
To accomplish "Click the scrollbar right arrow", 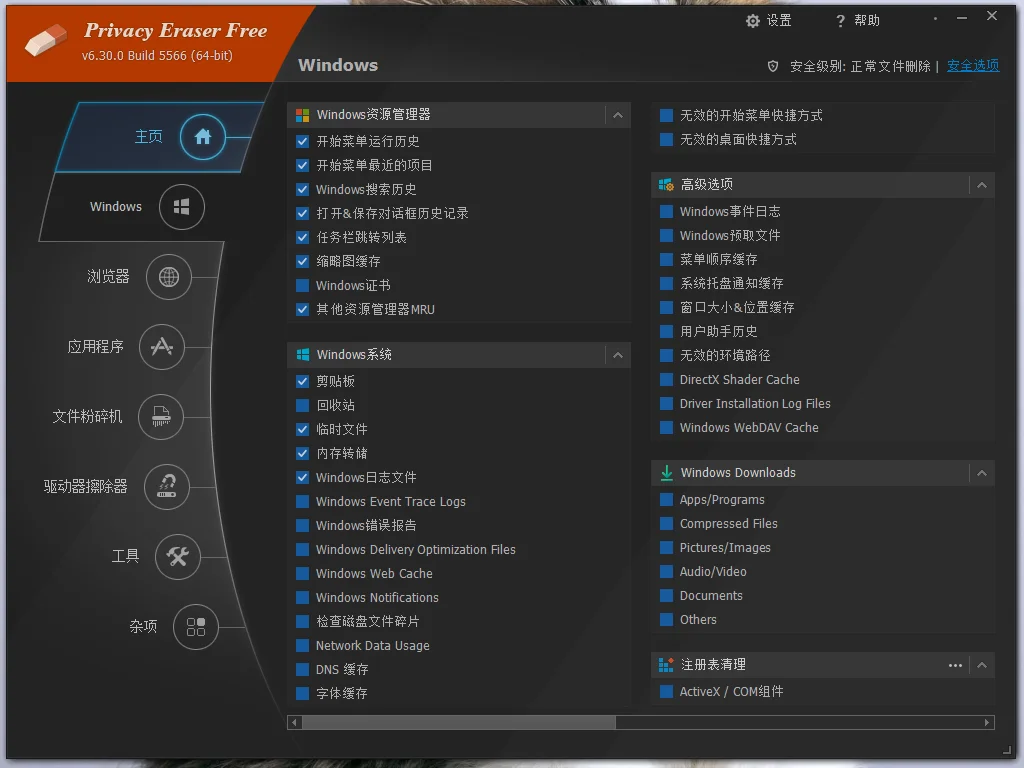I will click(x=987, y=722).
